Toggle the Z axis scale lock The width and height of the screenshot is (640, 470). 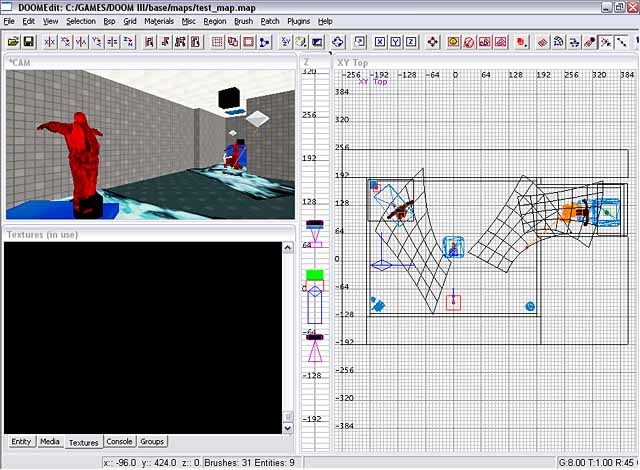pos(411,42)
